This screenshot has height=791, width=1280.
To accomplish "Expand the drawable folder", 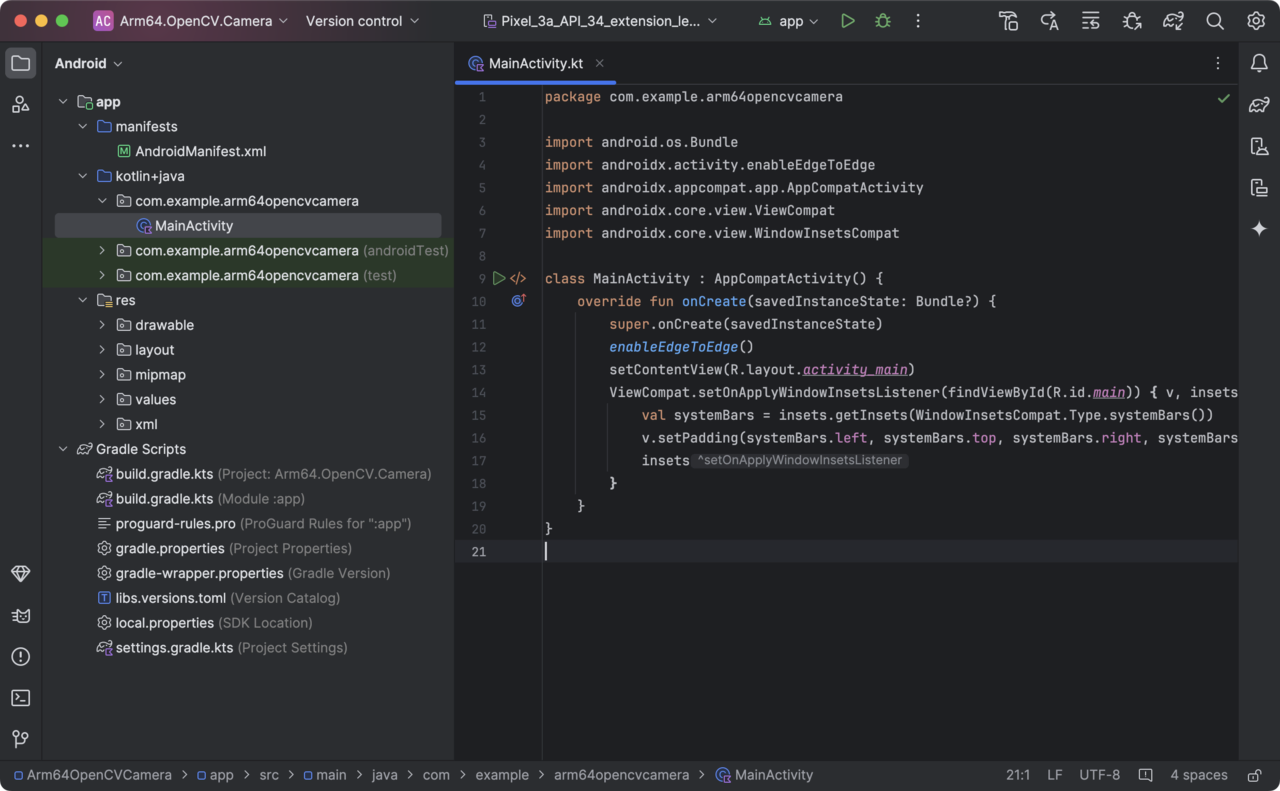I will 102,325.
